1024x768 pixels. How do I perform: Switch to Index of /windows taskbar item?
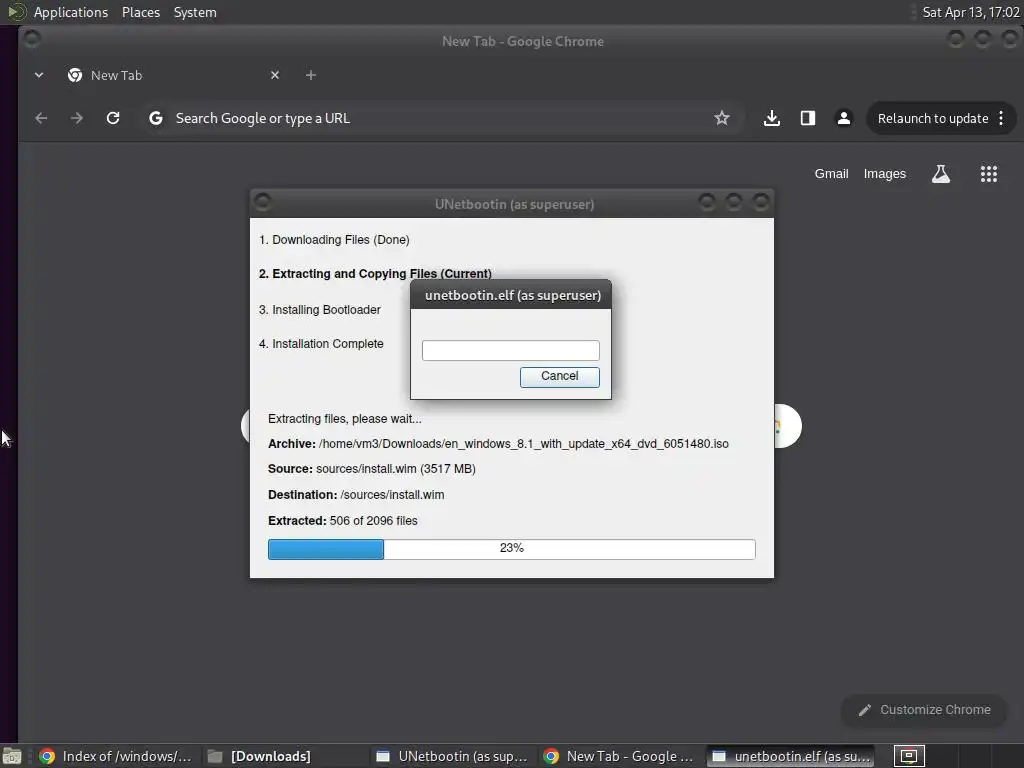coord(116,756)
